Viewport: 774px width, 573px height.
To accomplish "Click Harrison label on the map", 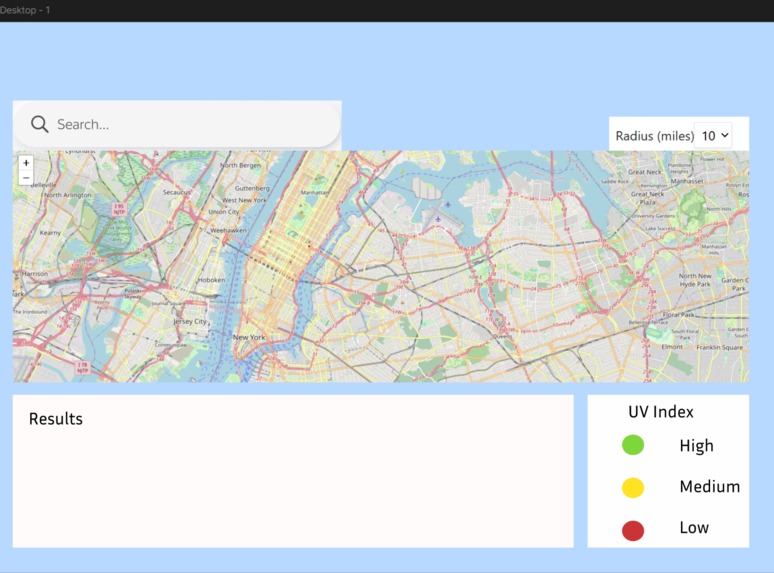I will [35, 273].
